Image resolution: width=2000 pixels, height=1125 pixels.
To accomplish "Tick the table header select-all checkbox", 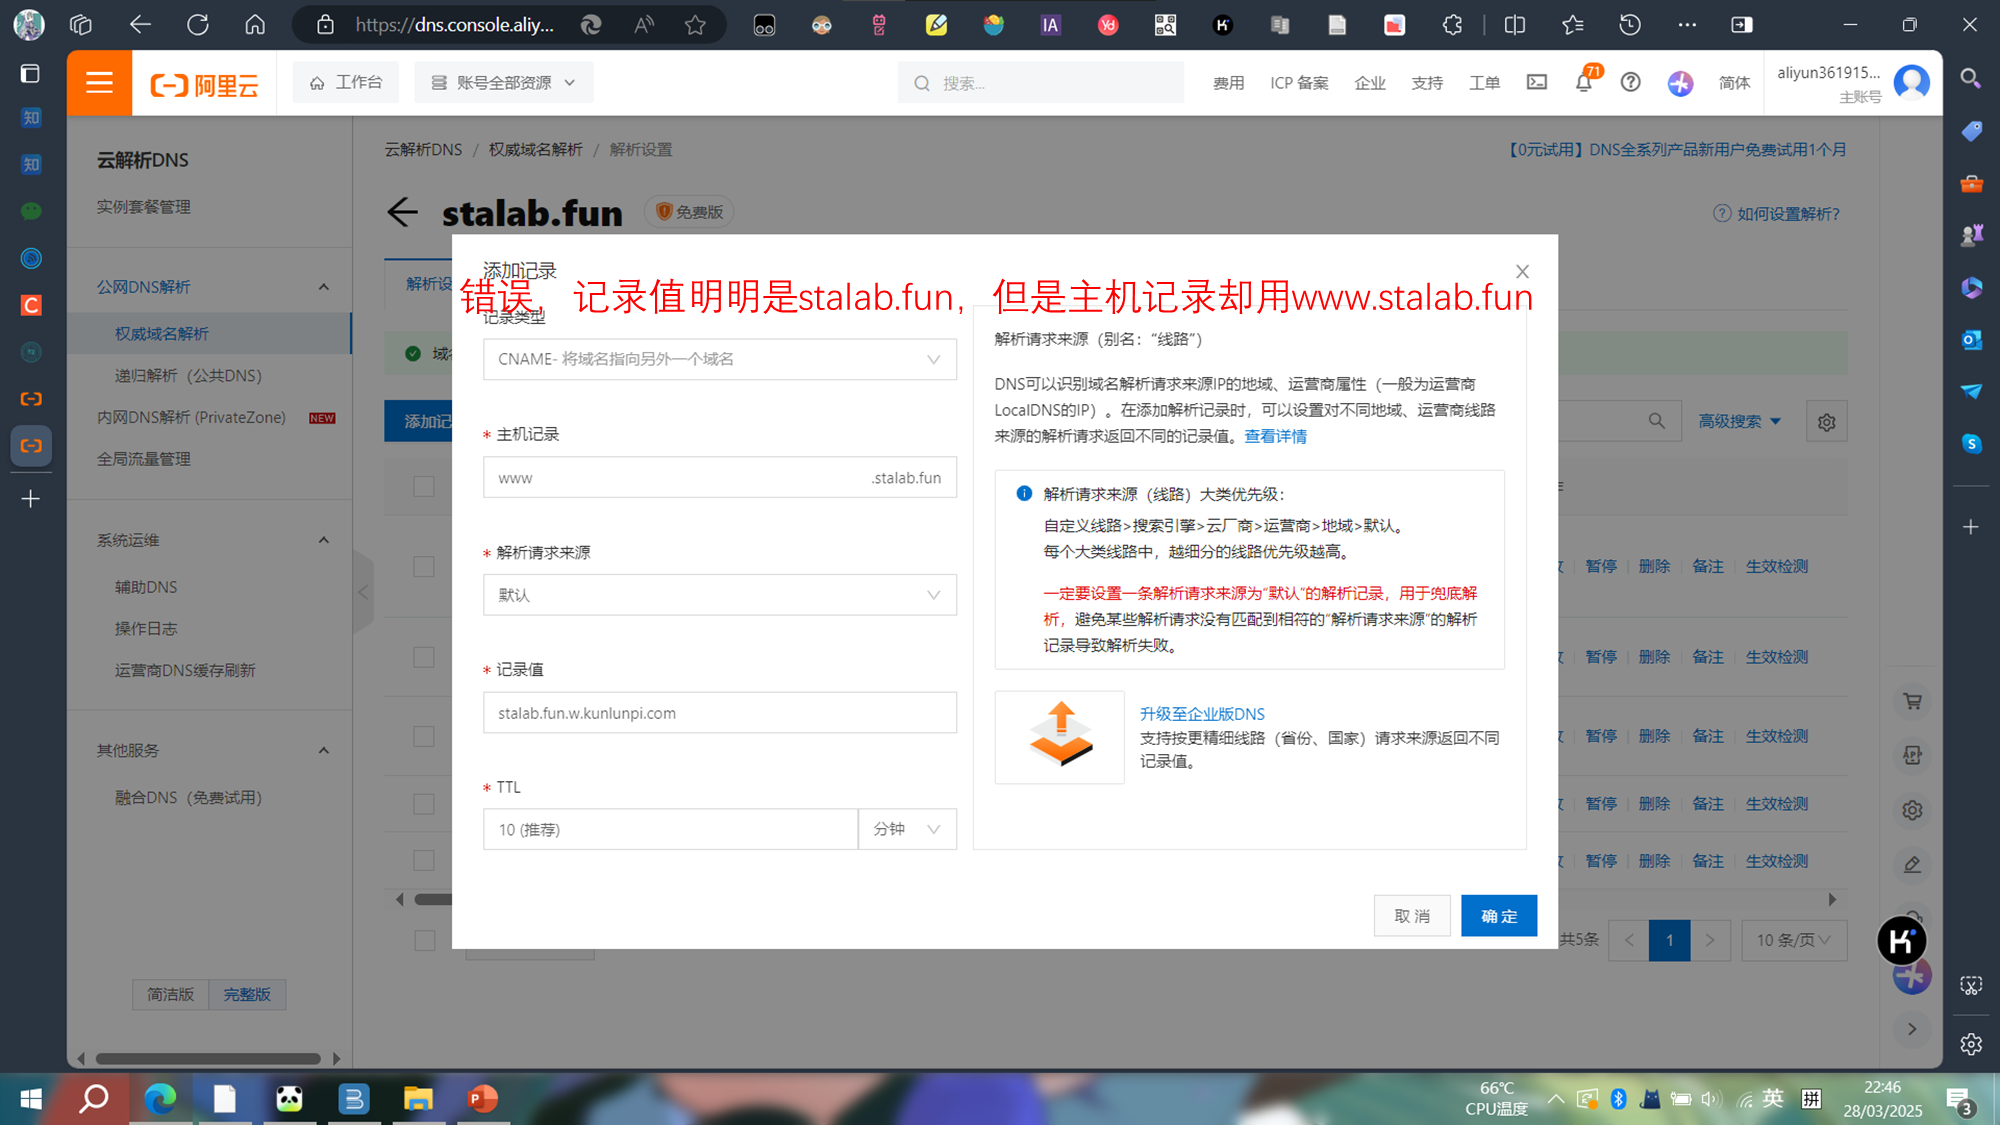I will point(424,487).
